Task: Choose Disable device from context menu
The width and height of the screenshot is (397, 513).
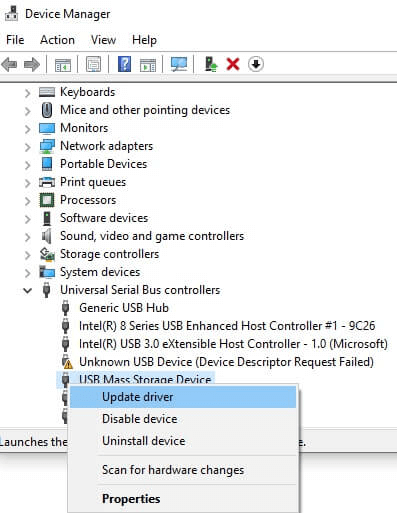Action: click(183, 419)
